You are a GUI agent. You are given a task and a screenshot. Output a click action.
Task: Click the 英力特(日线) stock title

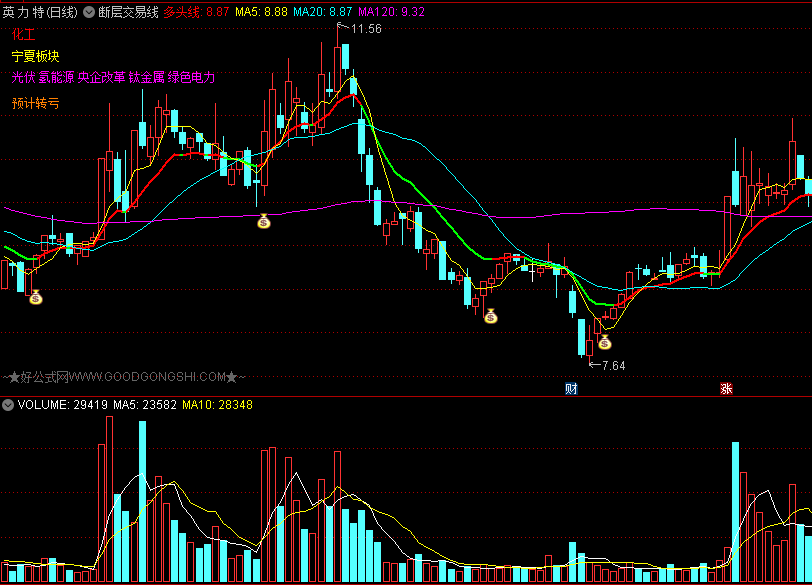click(x=40, y=12)
